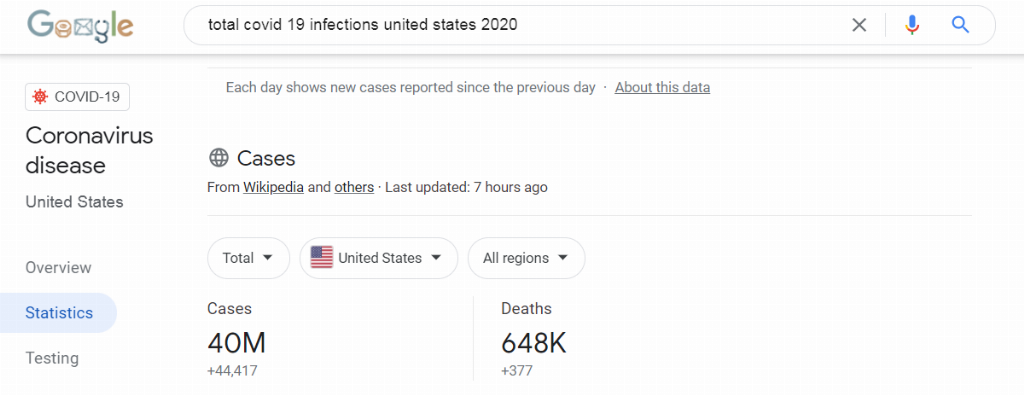Click the globe icon beside Cases heading
The image size is (1024, 395).
click(x=219, y=158)
